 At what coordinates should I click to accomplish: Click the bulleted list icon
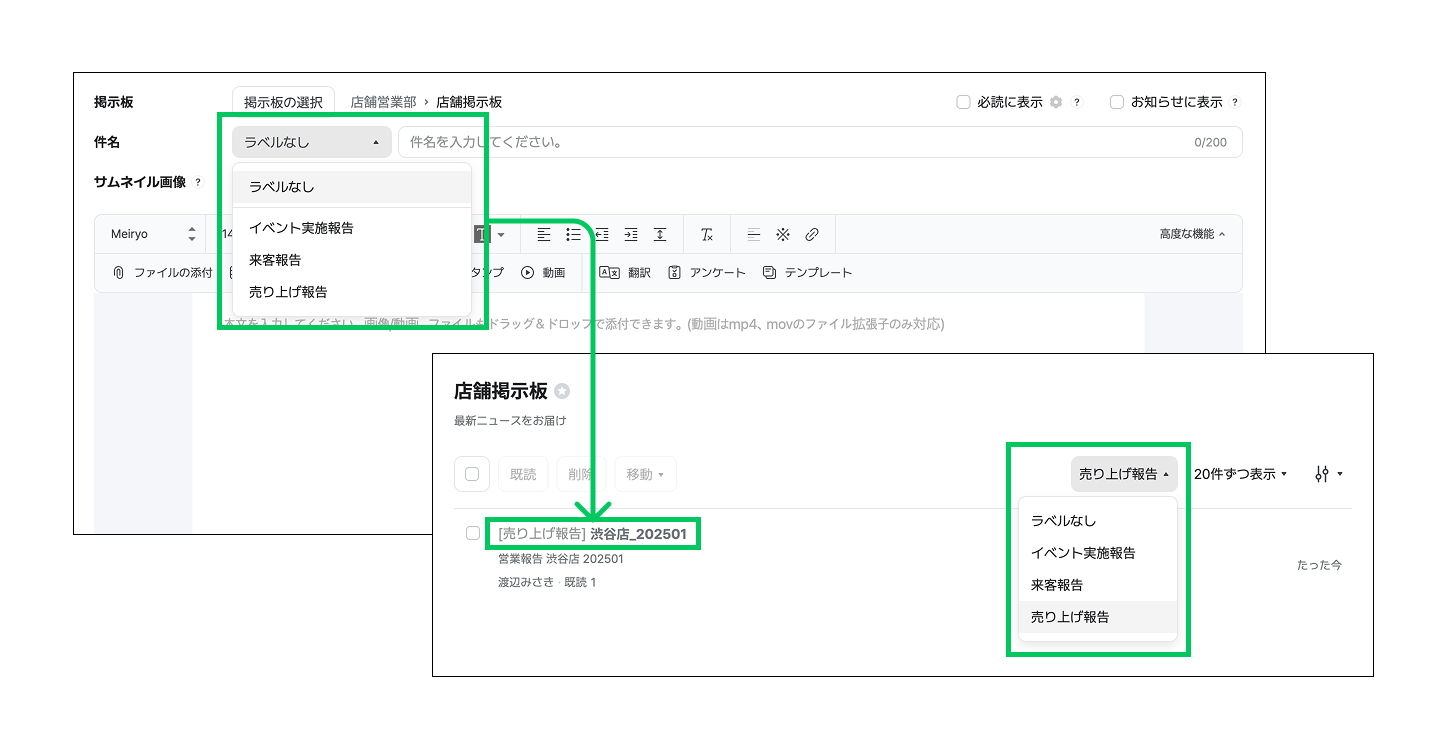click(573, 234)
